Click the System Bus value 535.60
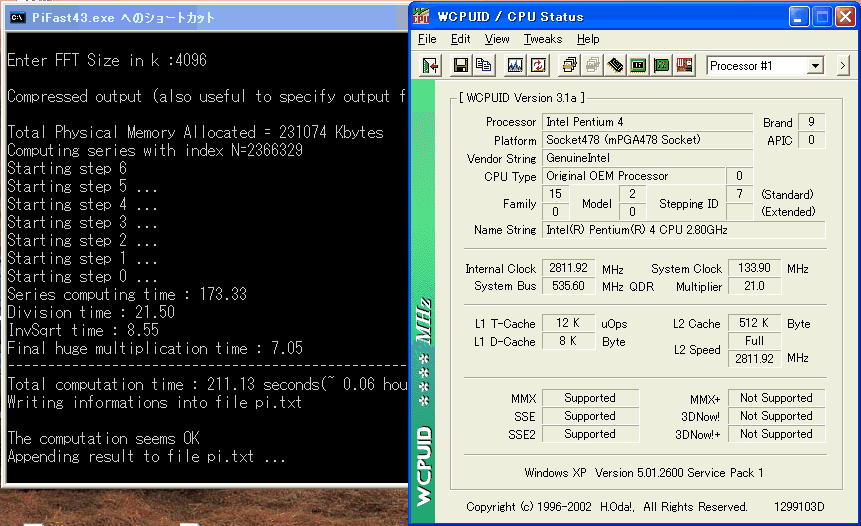The width and height of the screenshot is (861, 526). pos(568,286)
